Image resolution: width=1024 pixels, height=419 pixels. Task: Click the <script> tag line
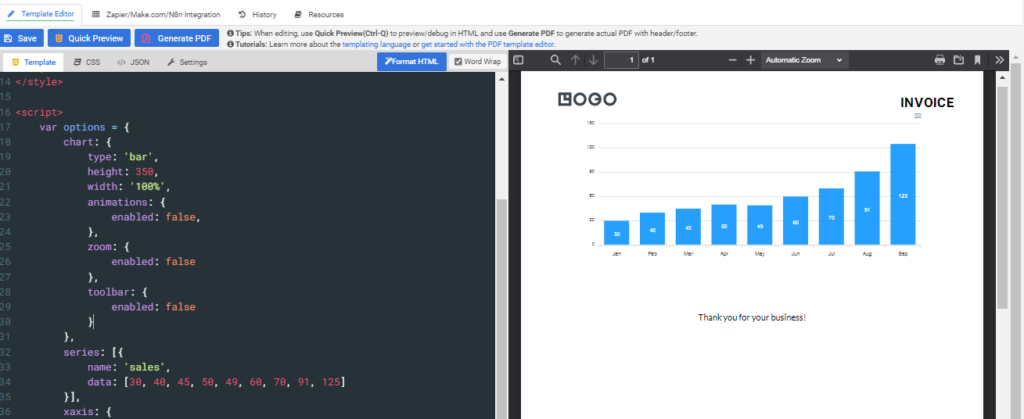[39, 112]
